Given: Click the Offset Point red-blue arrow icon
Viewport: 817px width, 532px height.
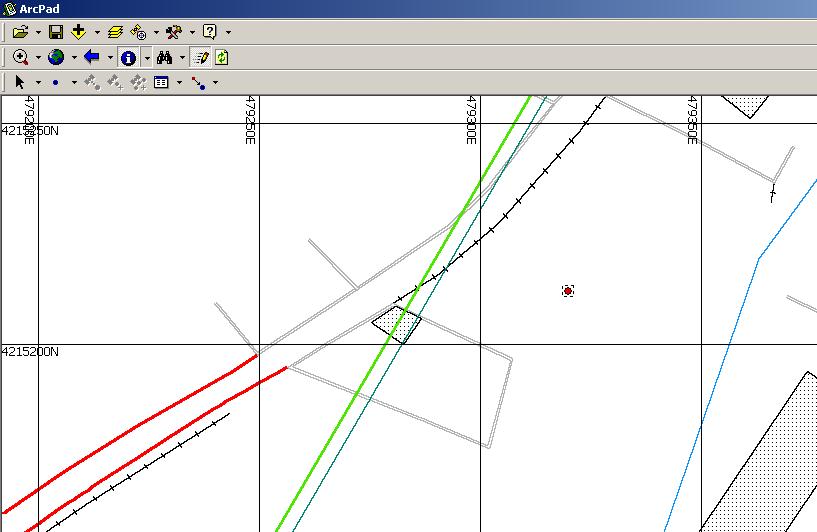Looking at the screenshot, I should [x=198, y=82].
